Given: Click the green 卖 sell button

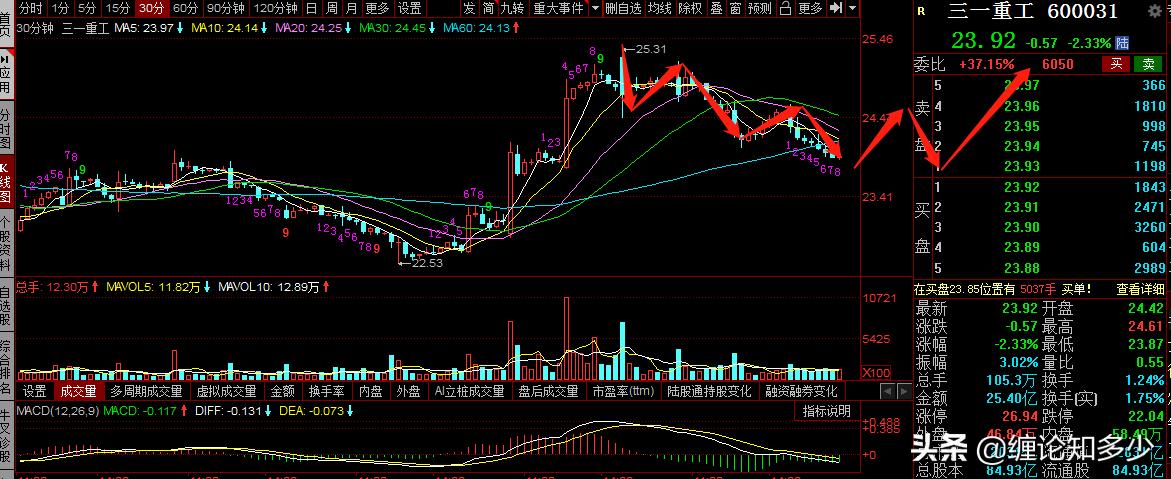Looking at the screenshot, I should click(1149, 64).
